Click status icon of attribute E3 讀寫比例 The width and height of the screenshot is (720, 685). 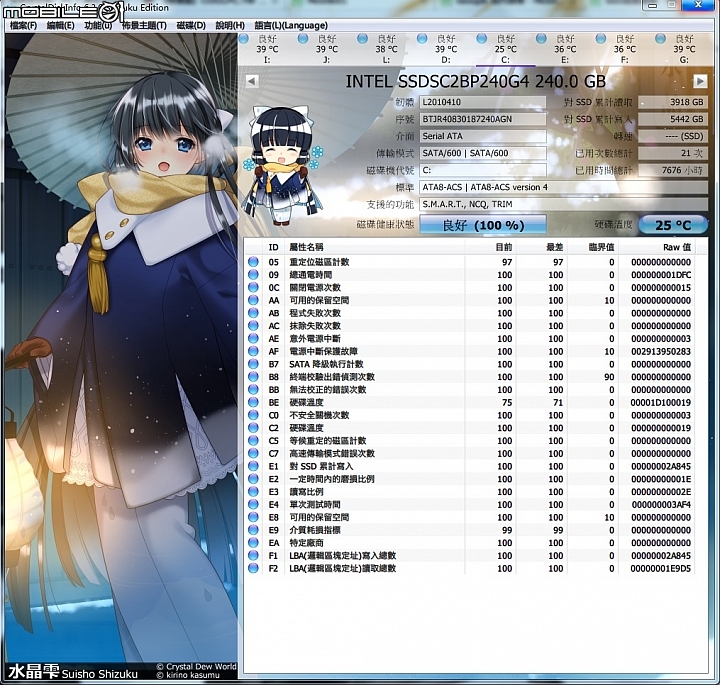click(253, 492)
